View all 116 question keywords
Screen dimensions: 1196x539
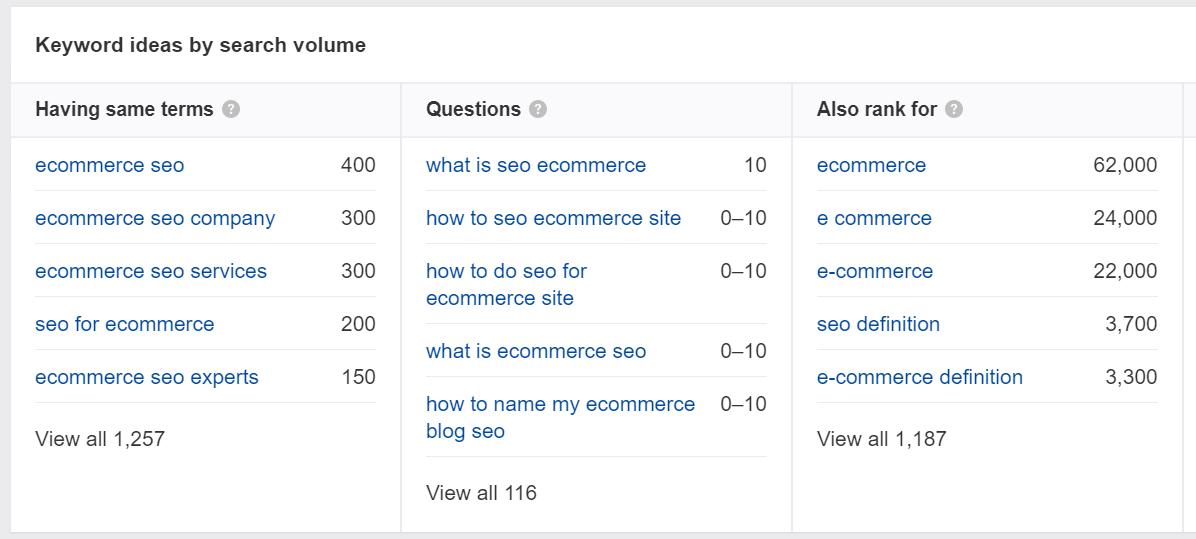(x=481, y=492)
